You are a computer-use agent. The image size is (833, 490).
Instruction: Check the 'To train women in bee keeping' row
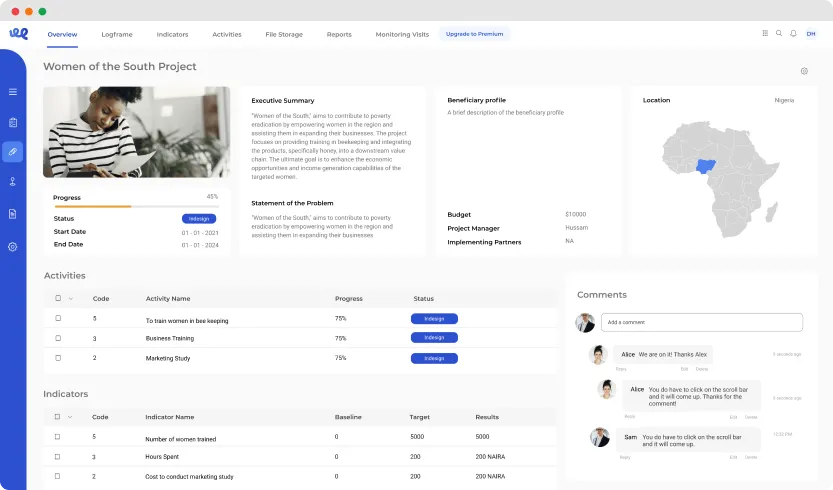[x=58, y=318]
